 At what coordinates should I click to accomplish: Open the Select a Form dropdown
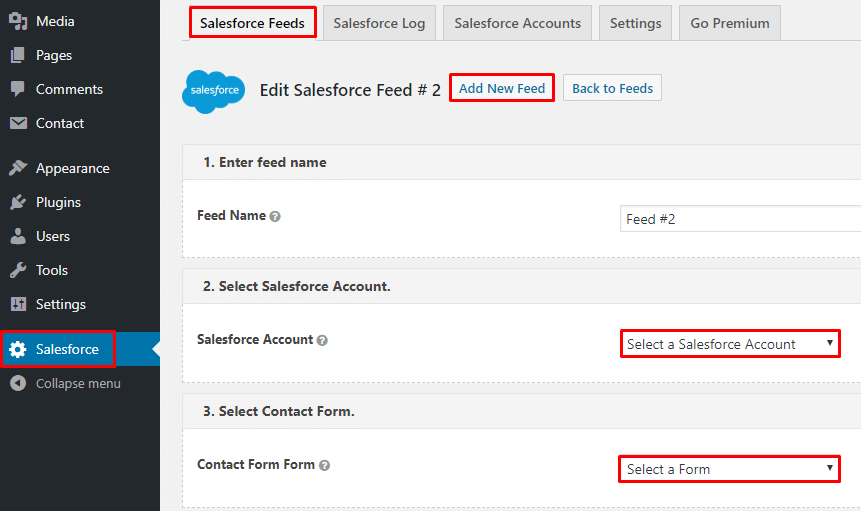coord(729,469)
